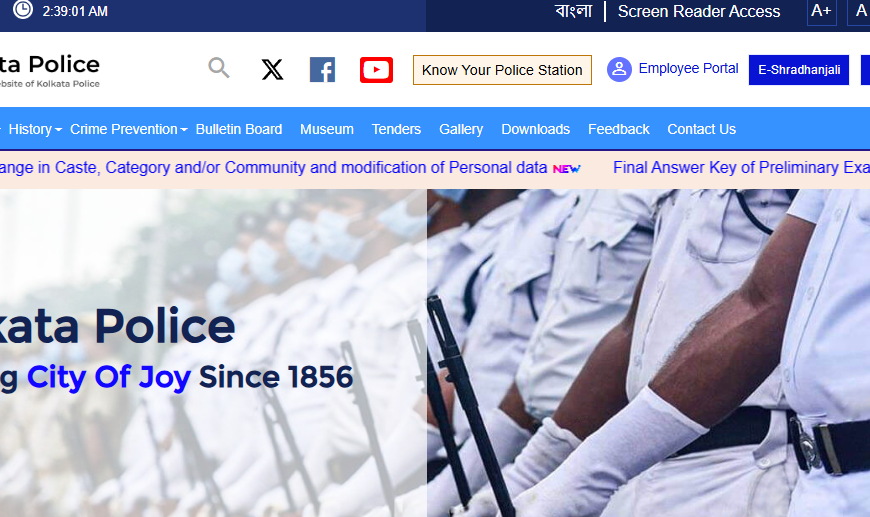
Task: Open the Downloads menu item
Action: click(x=535, y=129)
